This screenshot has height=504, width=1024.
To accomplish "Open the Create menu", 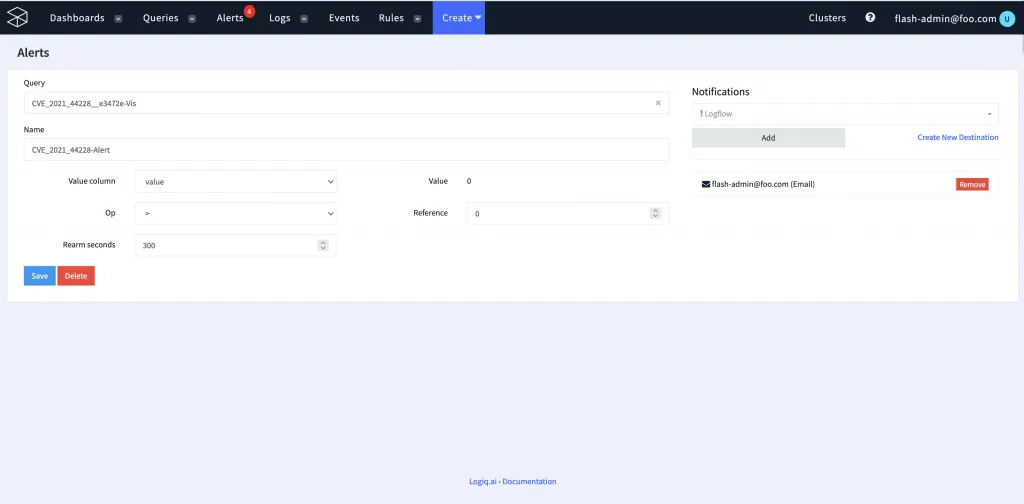I will pyautogui.click(x=458, y=18).
